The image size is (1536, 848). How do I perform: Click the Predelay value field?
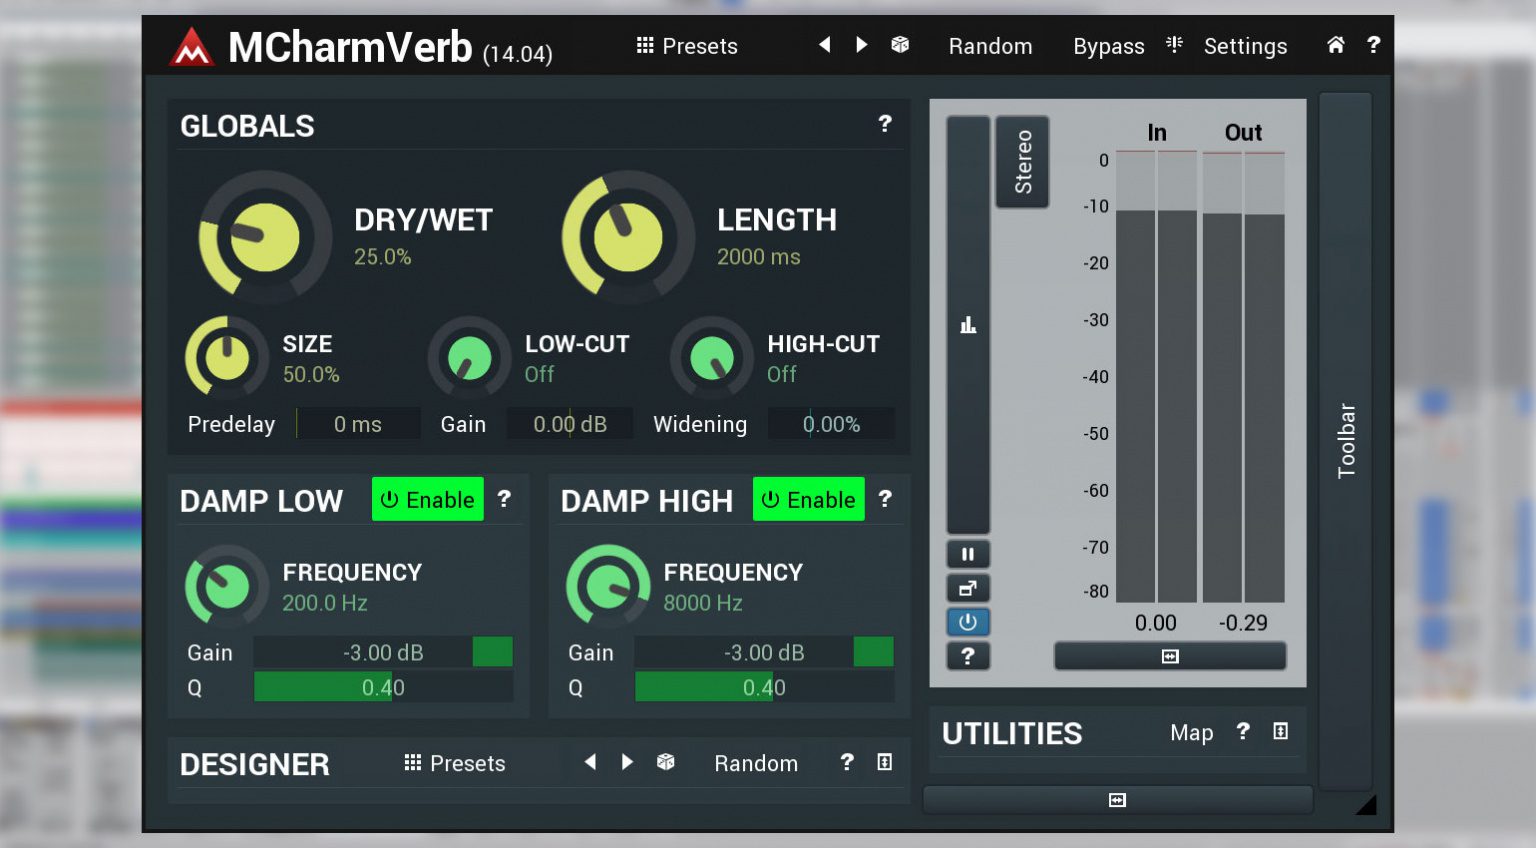click(x=358, y=424)
